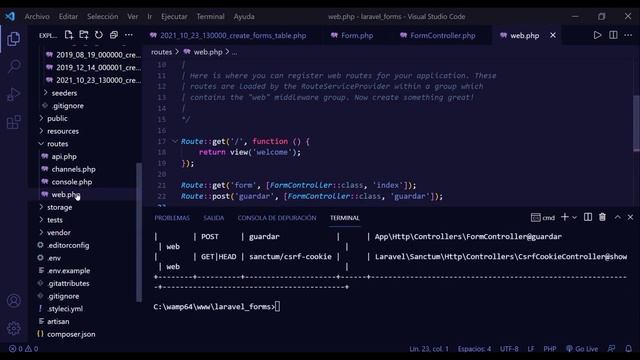Click the editor vertical scrollbar
Screen dimensions: 640x360
click(x=636, y=124)
